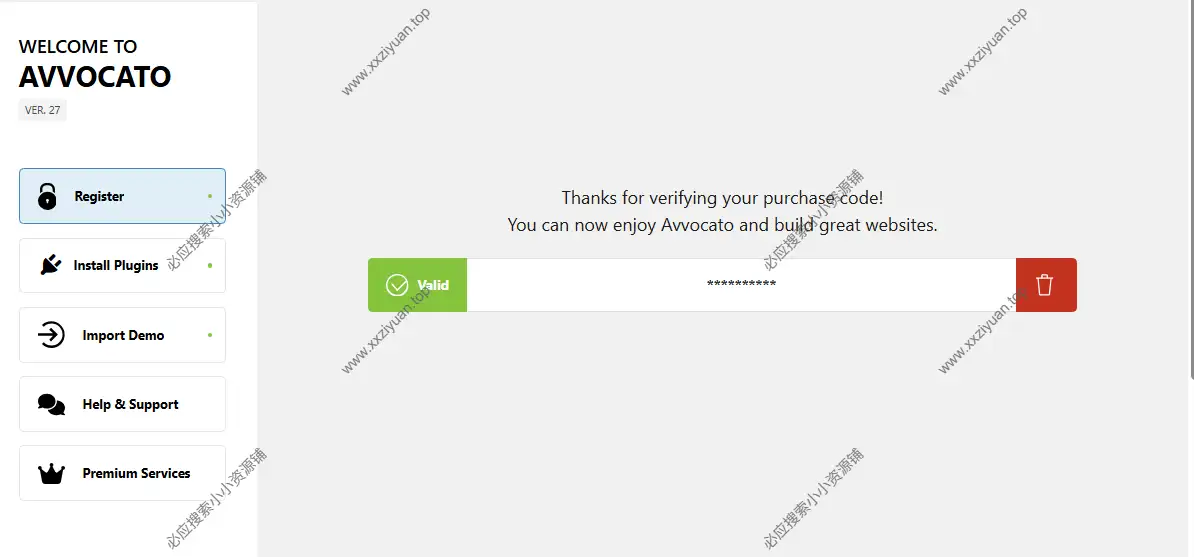Click the arrow-in-circle Import Demo icon
This screenshot has height=557, width=1194.
tap(51, 335)
